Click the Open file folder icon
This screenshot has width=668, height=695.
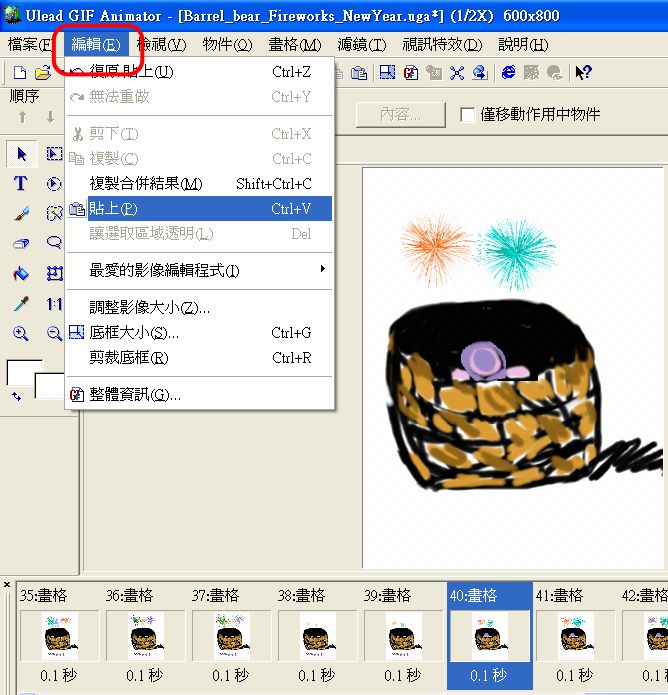(x=43, y=72)
